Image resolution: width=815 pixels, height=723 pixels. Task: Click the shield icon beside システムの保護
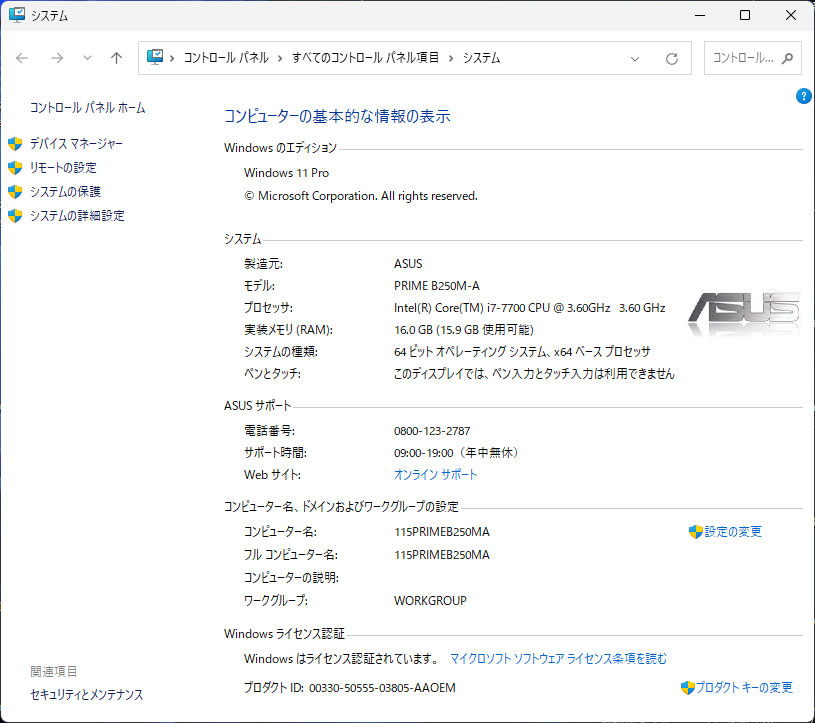point(15,191)
